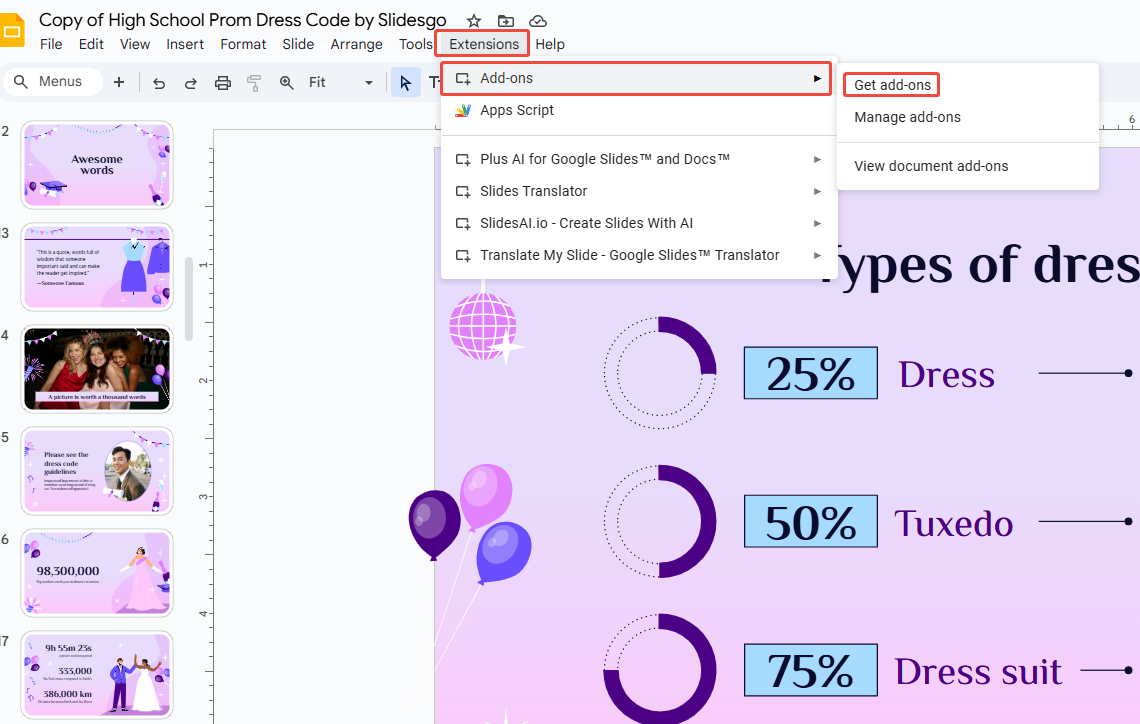Activate the Select cursor tool
The width and height of the screenshot is (1140, 724).
407,82
